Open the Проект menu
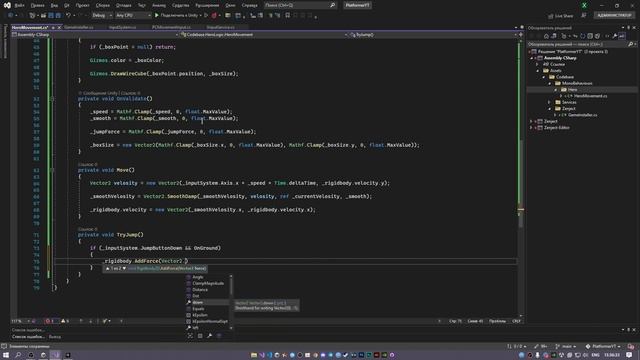640x360 pixels. [x=82, y=5]
